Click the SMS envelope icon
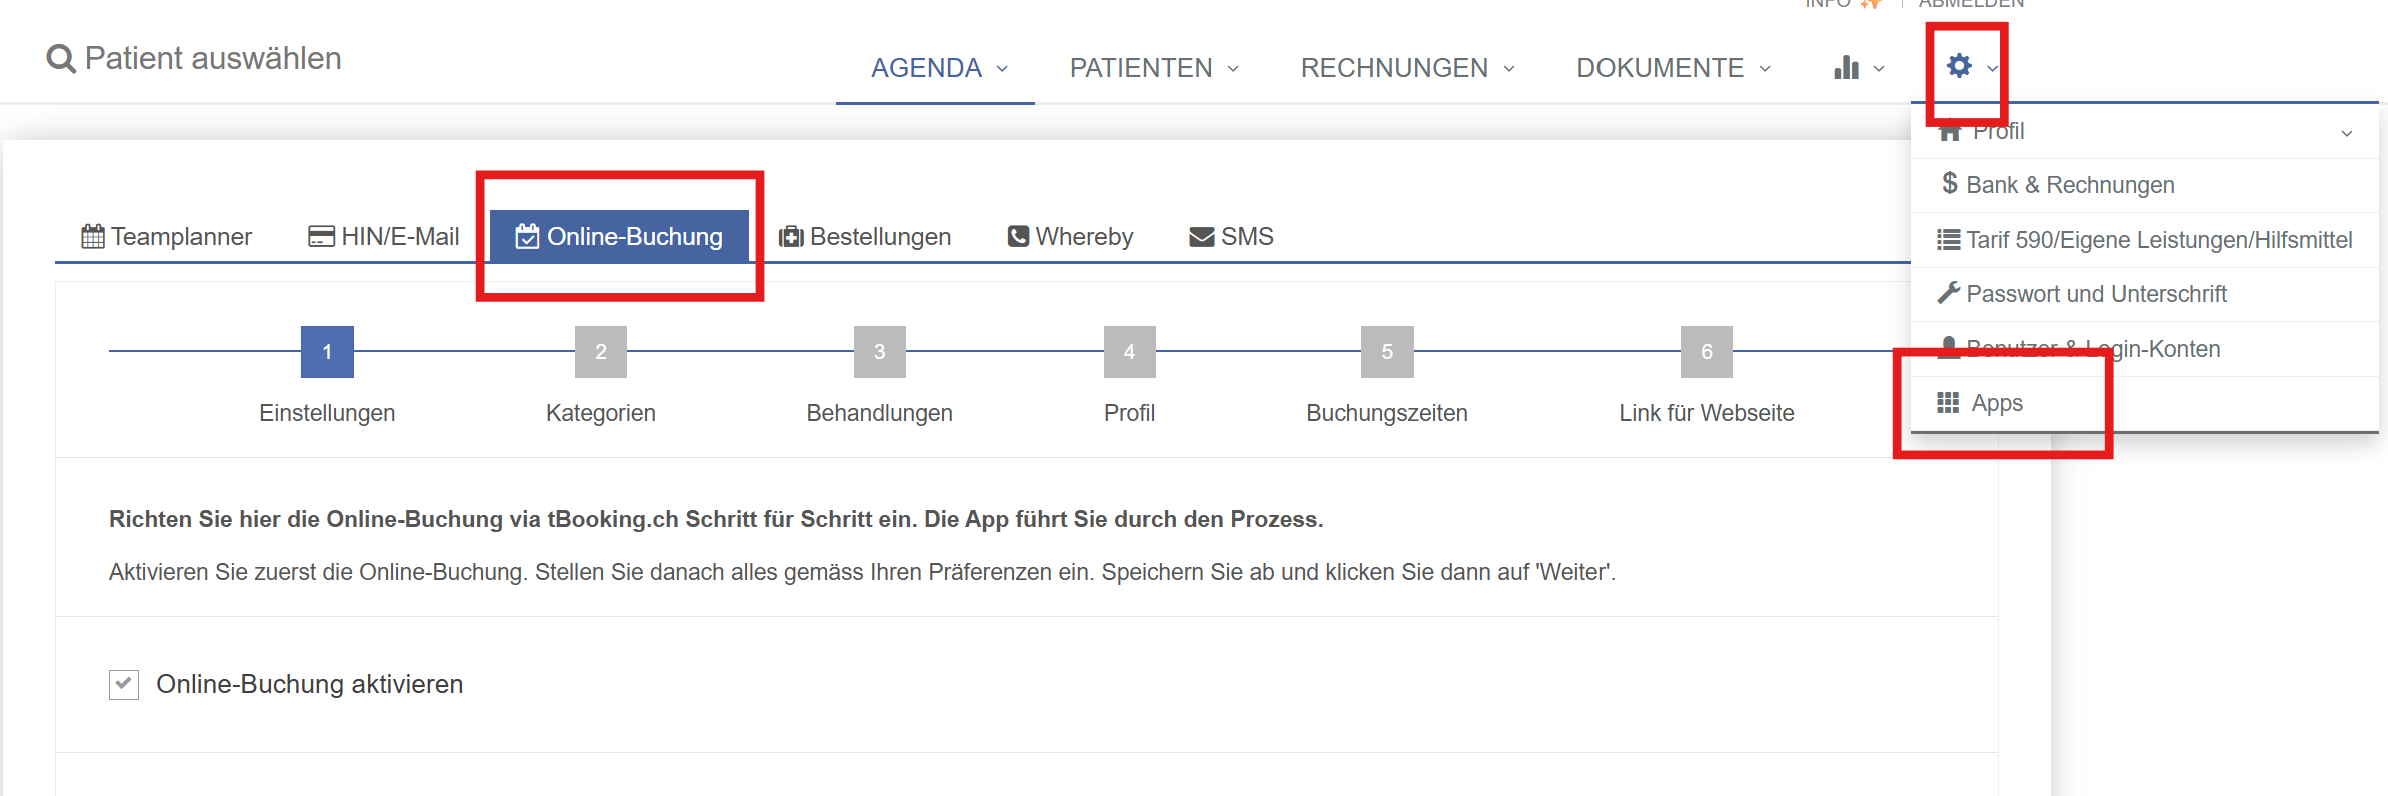 coord(1202,237)
